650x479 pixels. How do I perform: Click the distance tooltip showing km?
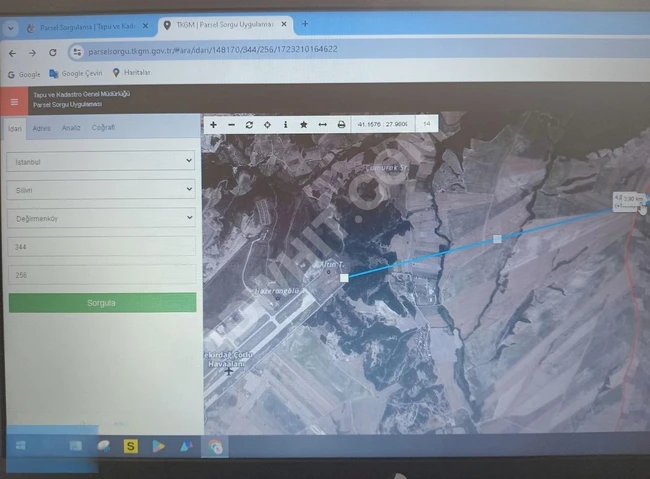point(629,202)
